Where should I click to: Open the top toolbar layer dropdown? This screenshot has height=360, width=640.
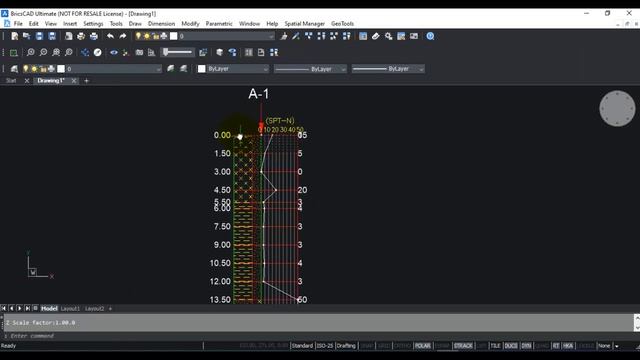click(271, 36)
